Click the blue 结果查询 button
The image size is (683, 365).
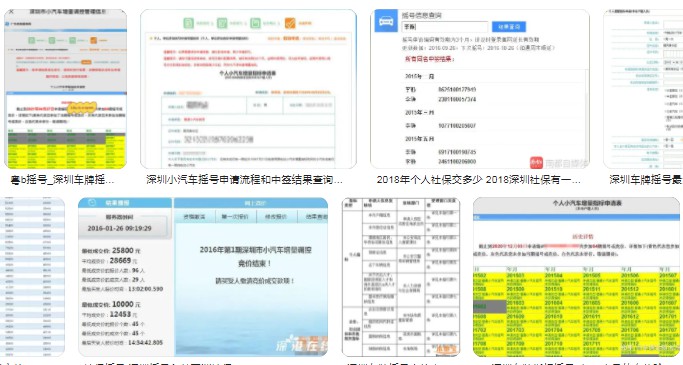coord(509,27)
